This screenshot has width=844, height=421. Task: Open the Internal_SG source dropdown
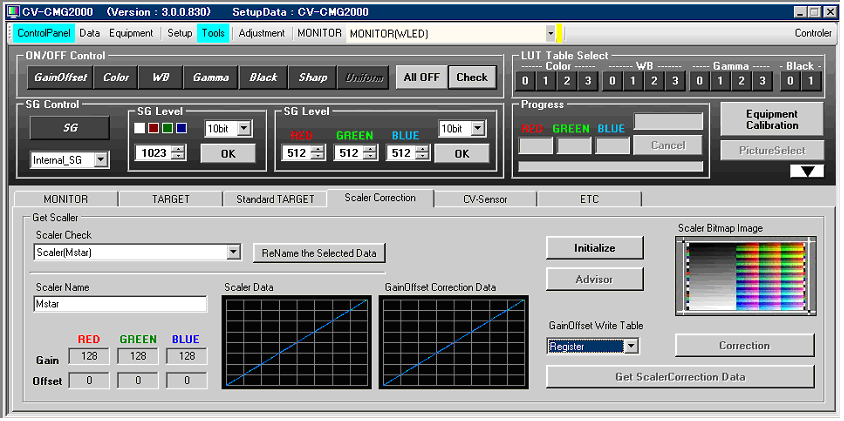click(x=101, y=160)
